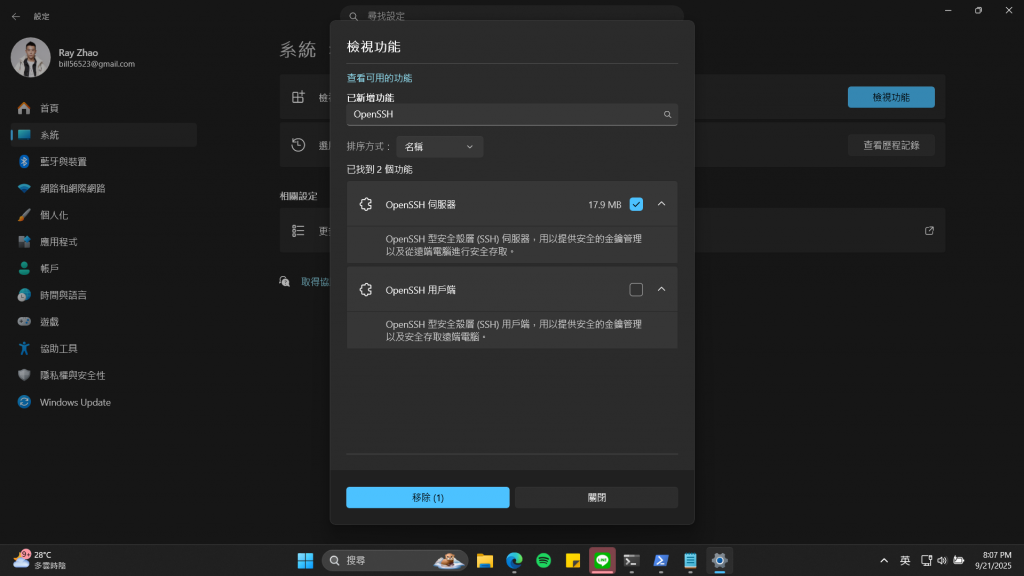Click the external link icon in related settings

click(929, 231)
